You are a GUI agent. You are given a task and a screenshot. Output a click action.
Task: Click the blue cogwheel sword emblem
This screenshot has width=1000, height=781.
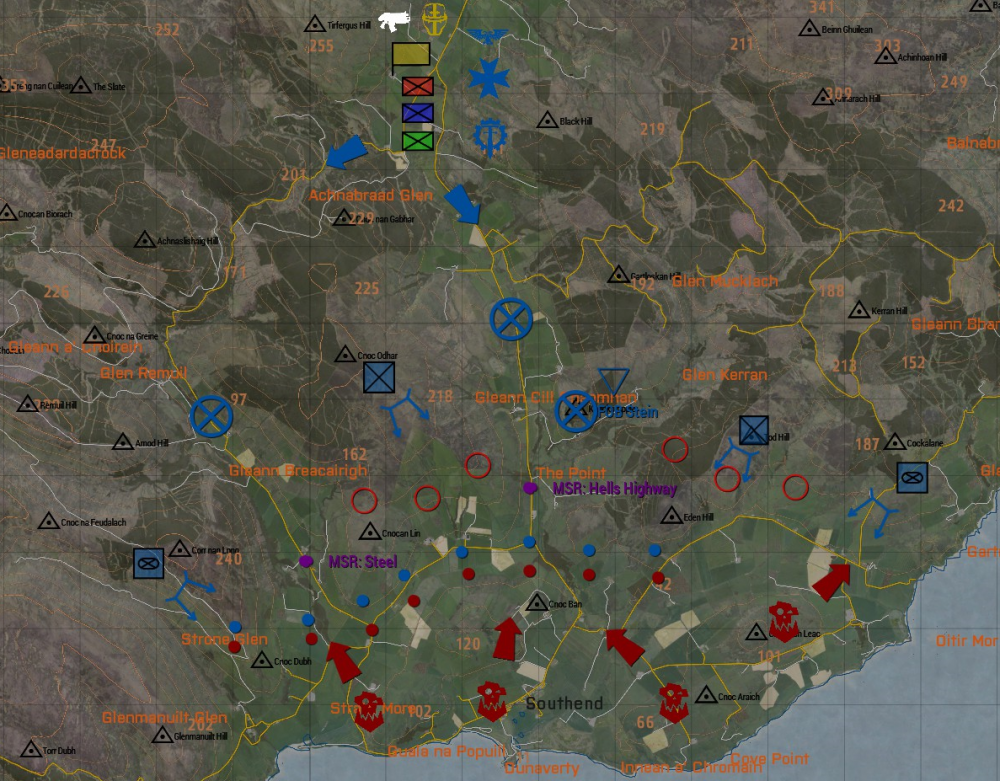[x=490, y=134]
